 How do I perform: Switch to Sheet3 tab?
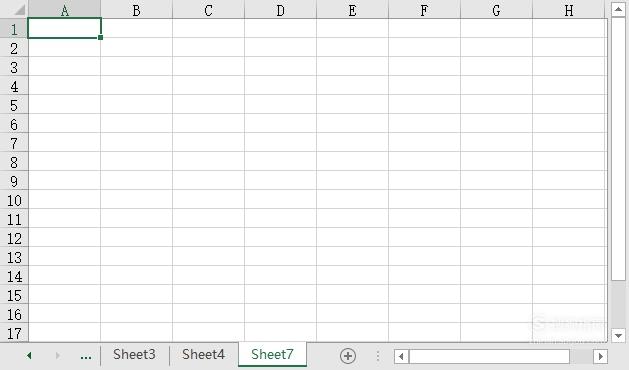[x=134, y=355]
